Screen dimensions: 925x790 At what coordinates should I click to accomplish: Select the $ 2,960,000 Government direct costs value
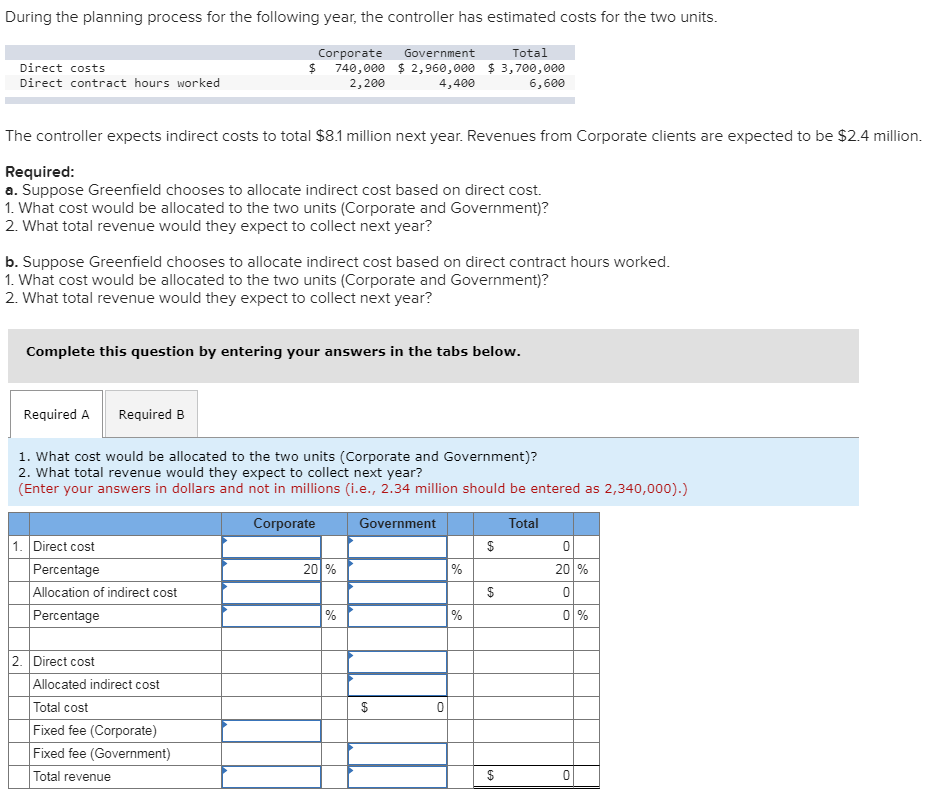[x=437, y=68]
